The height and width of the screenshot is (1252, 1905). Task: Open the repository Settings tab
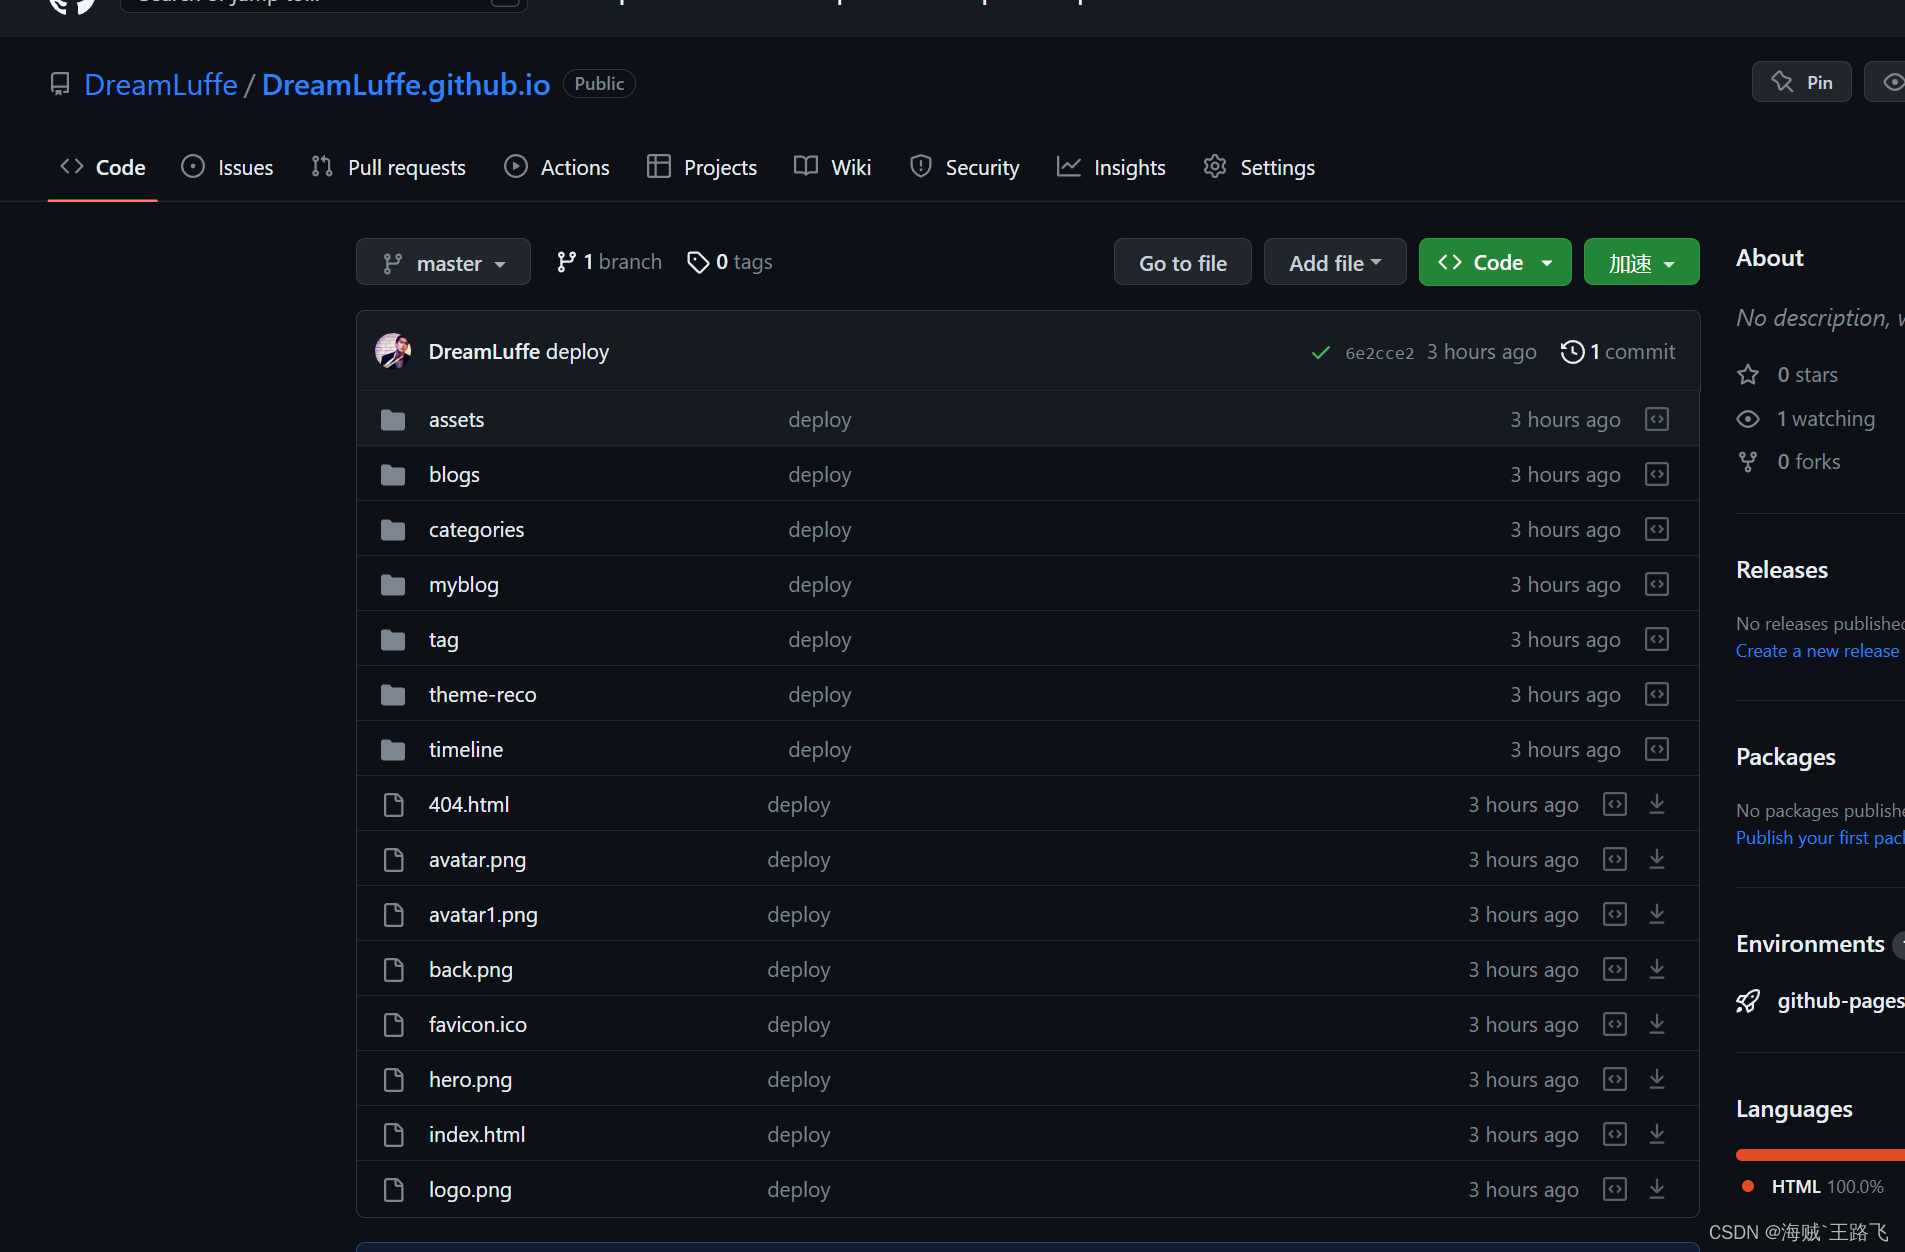[1259, 168]
